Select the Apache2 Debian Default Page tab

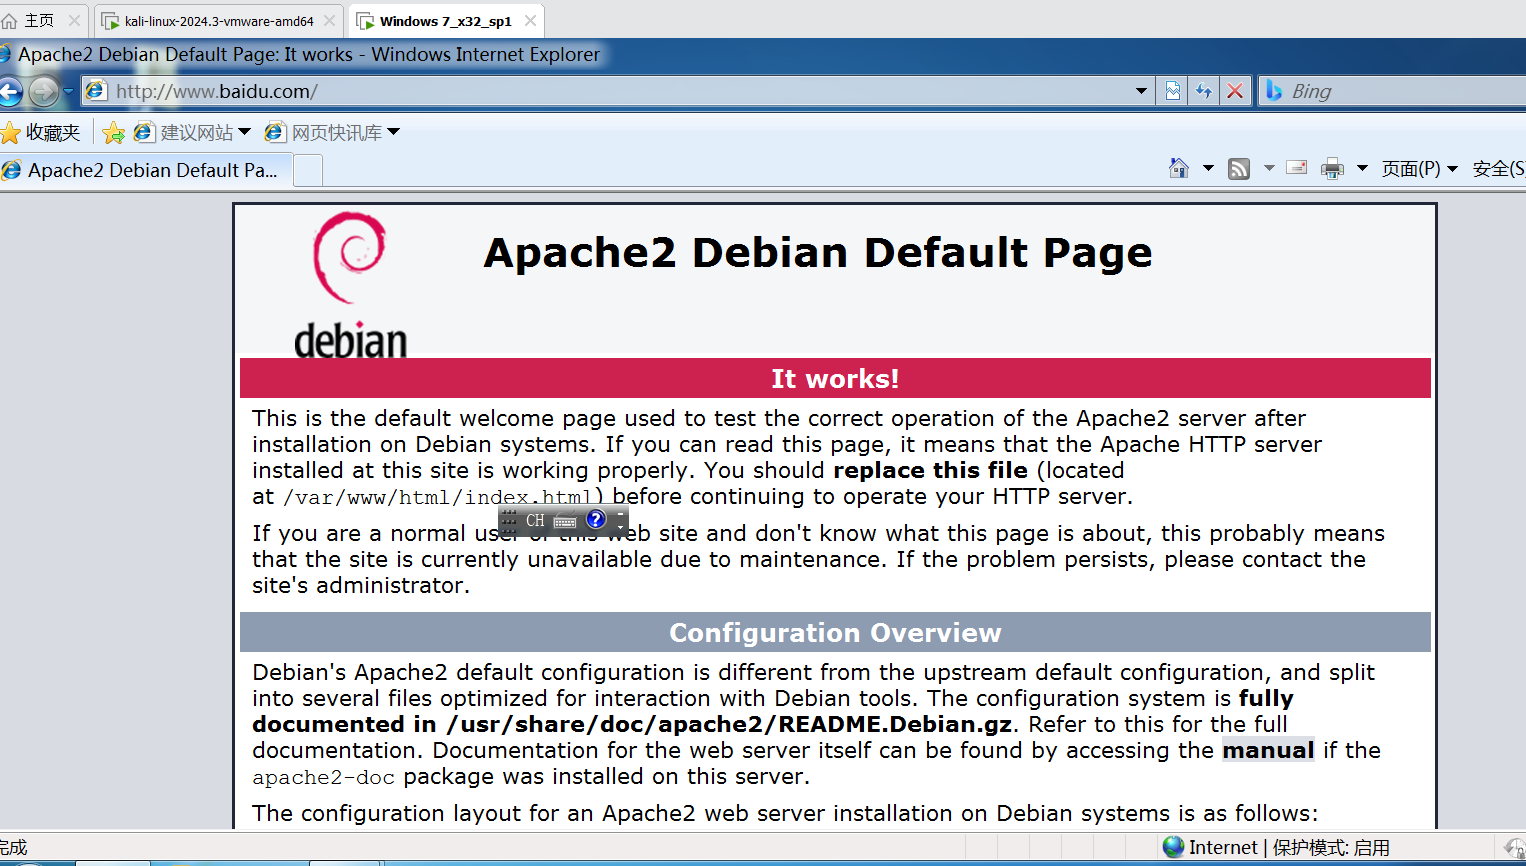click(146, 170)
